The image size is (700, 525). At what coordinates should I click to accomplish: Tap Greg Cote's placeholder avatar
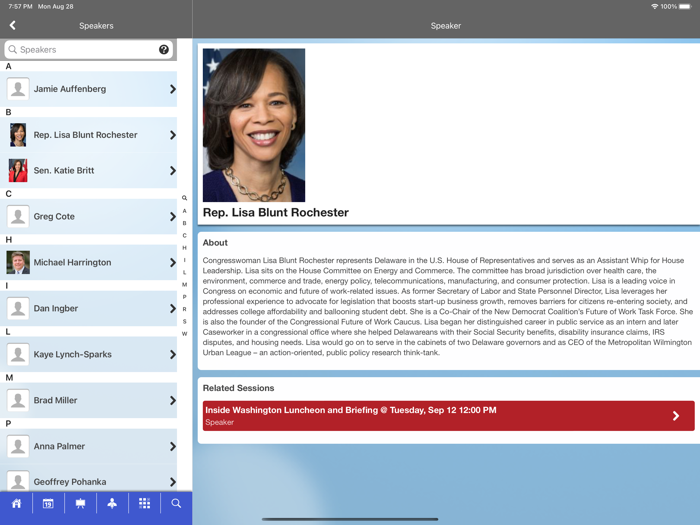[18, 217]
